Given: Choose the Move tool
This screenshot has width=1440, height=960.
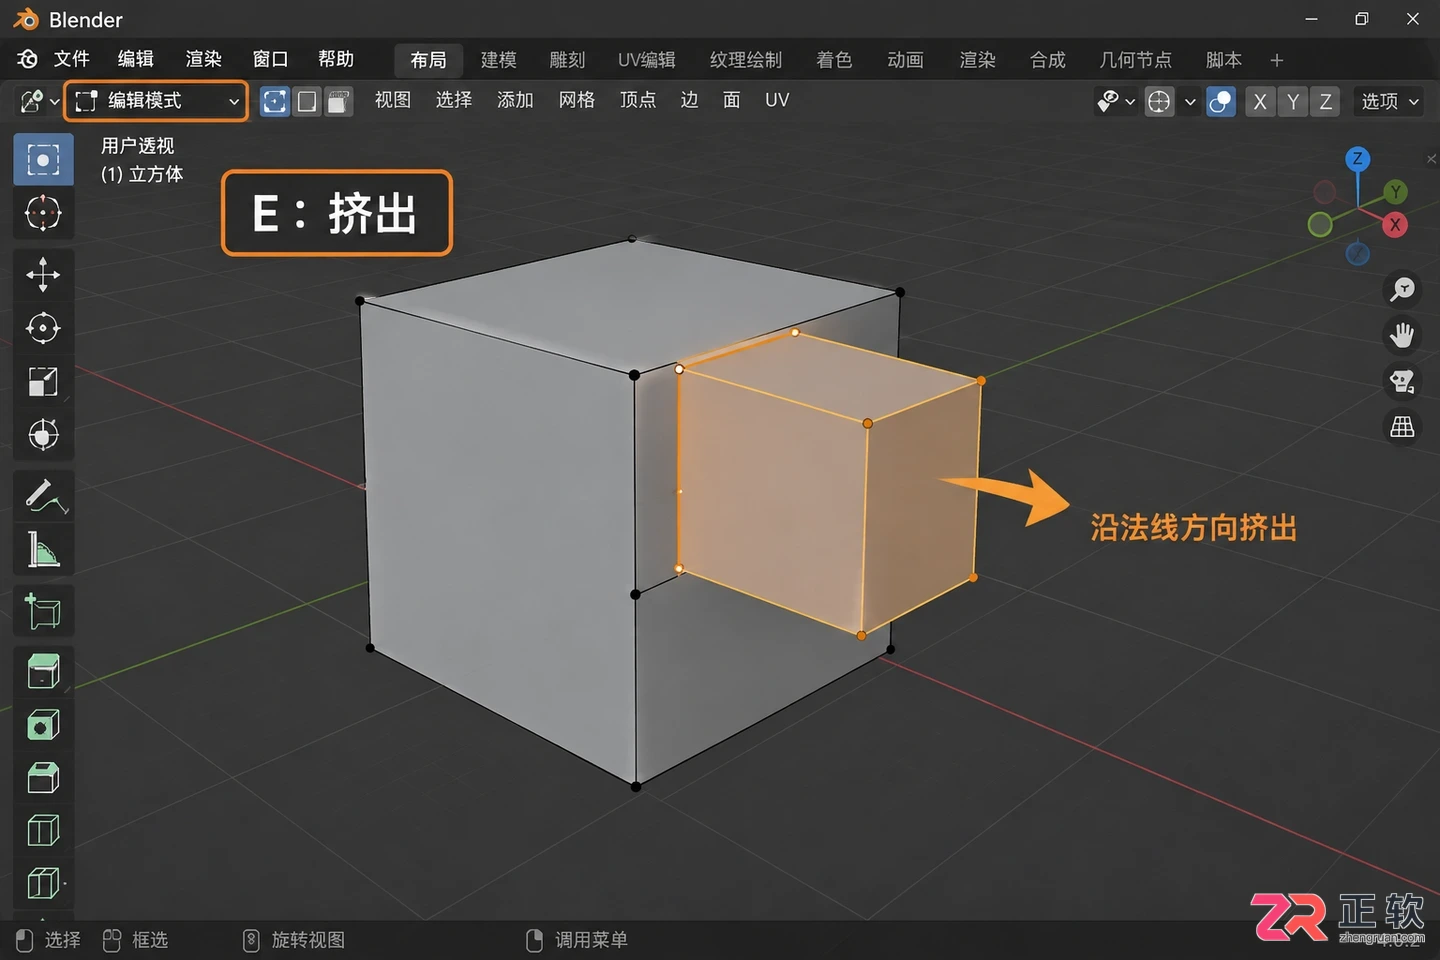Looking at the screenshot, I should point(43,275).
